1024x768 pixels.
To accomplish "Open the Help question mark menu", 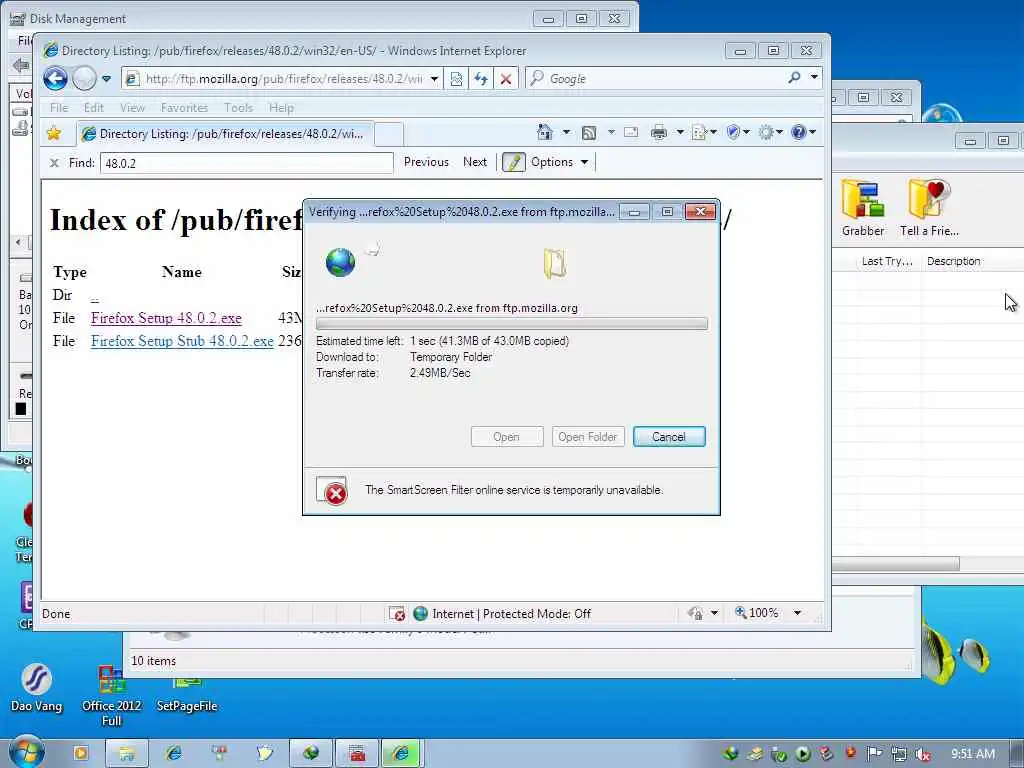I will click(x=803, y=133).
